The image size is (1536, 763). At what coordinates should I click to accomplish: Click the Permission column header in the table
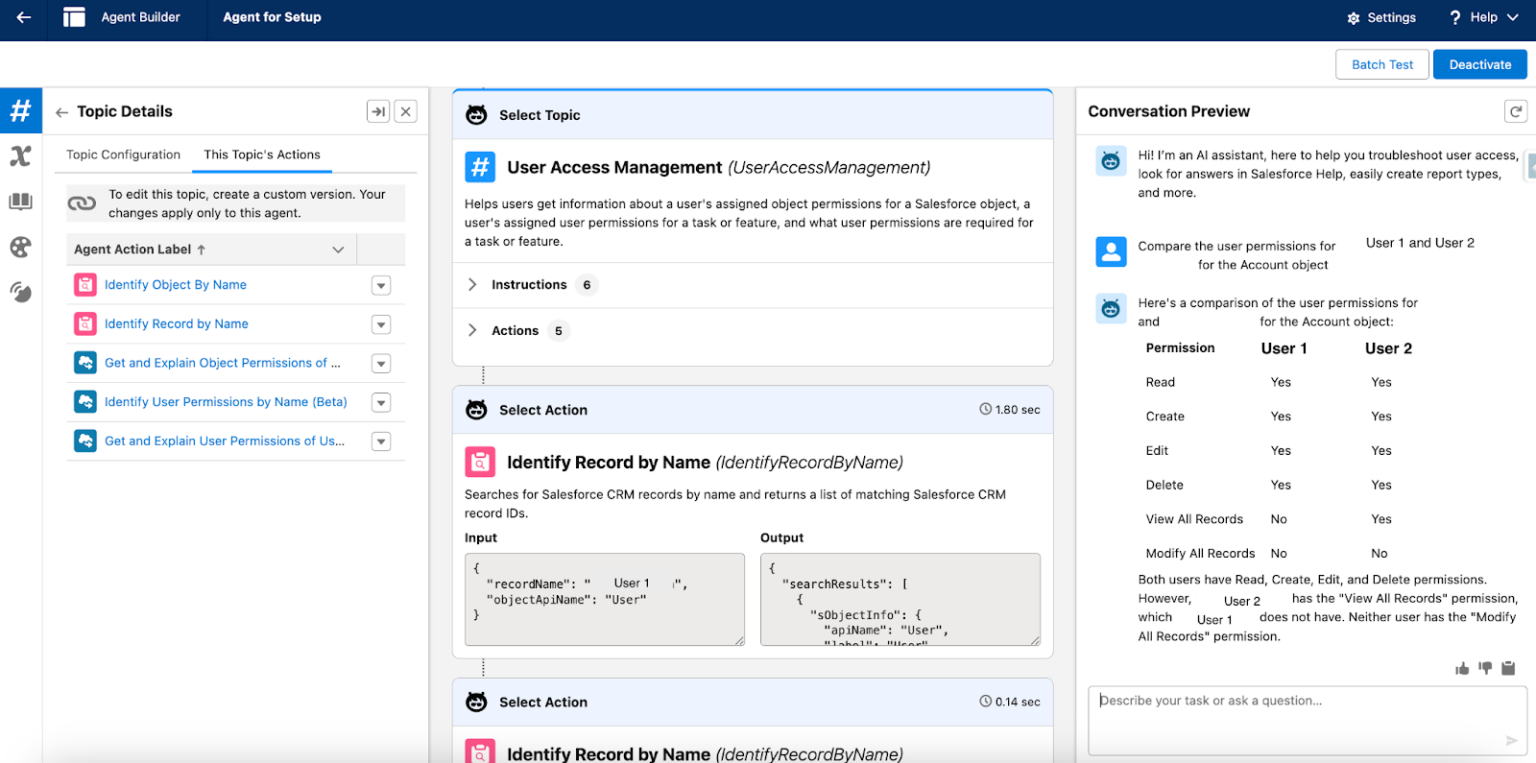click(1180, 348)
